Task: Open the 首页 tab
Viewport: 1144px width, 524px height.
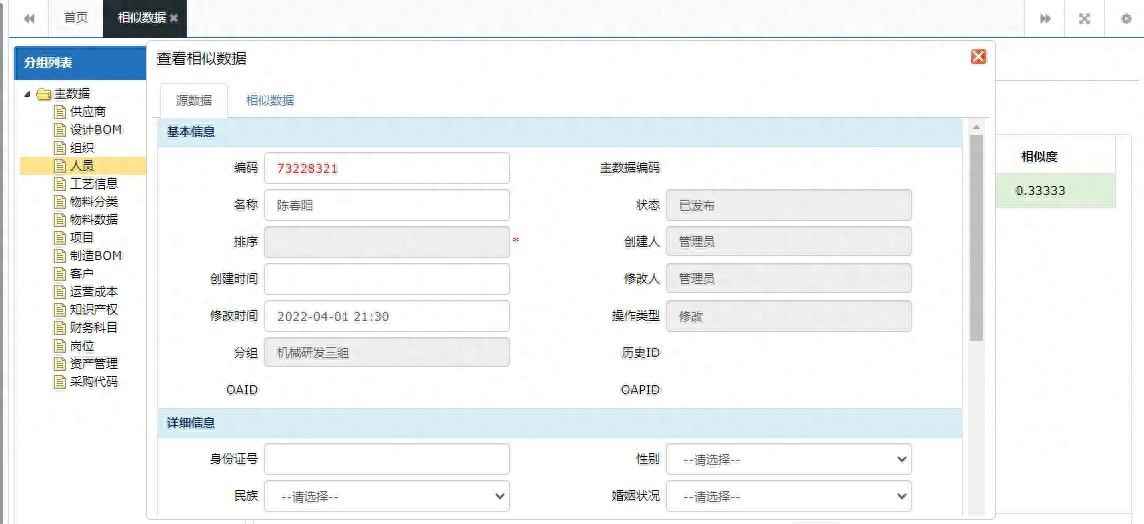Action: click(76, 18)
